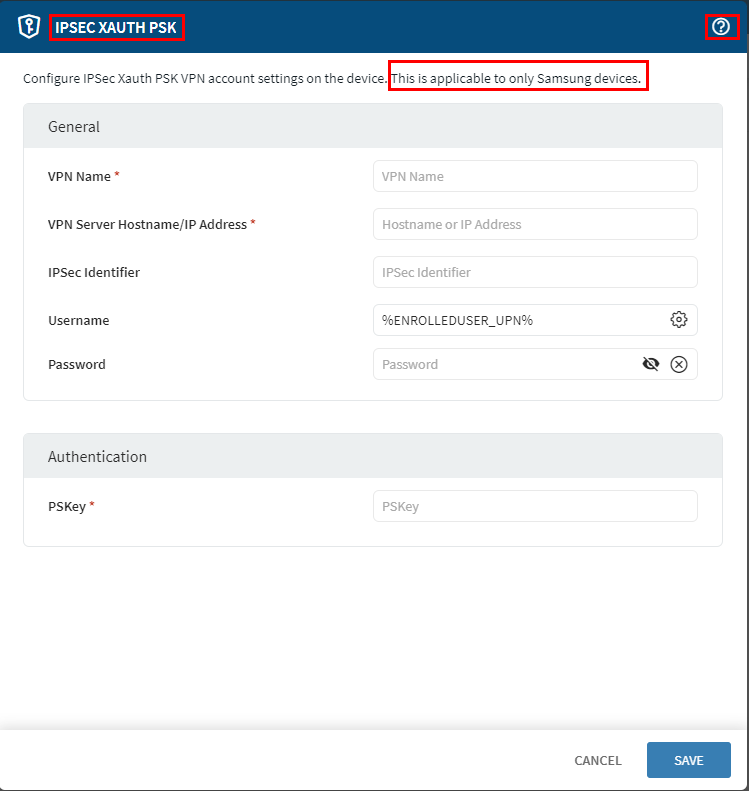Image resolution: width=749 pixels, height=791 pixels.
Task: Click the VPN Server Hostname/IP Address label
Action: (147, 224)
